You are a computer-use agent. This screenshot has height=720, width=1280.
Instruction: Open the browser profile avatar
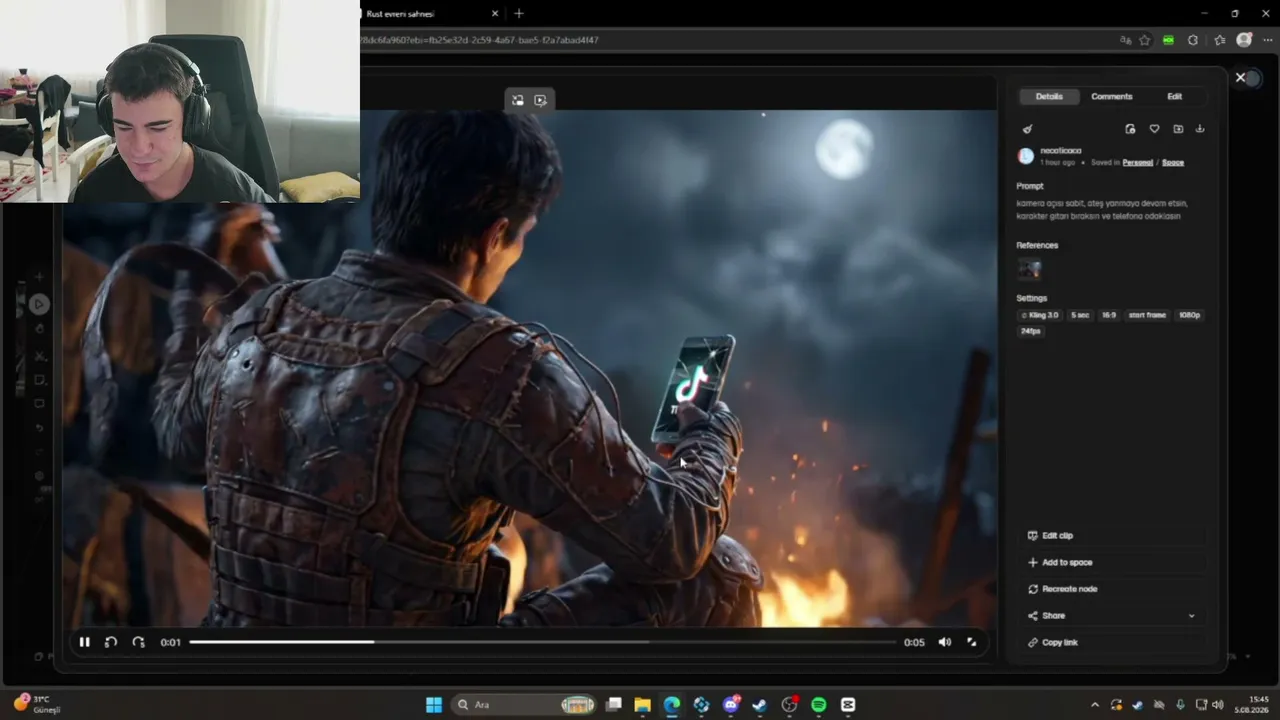1244,40
